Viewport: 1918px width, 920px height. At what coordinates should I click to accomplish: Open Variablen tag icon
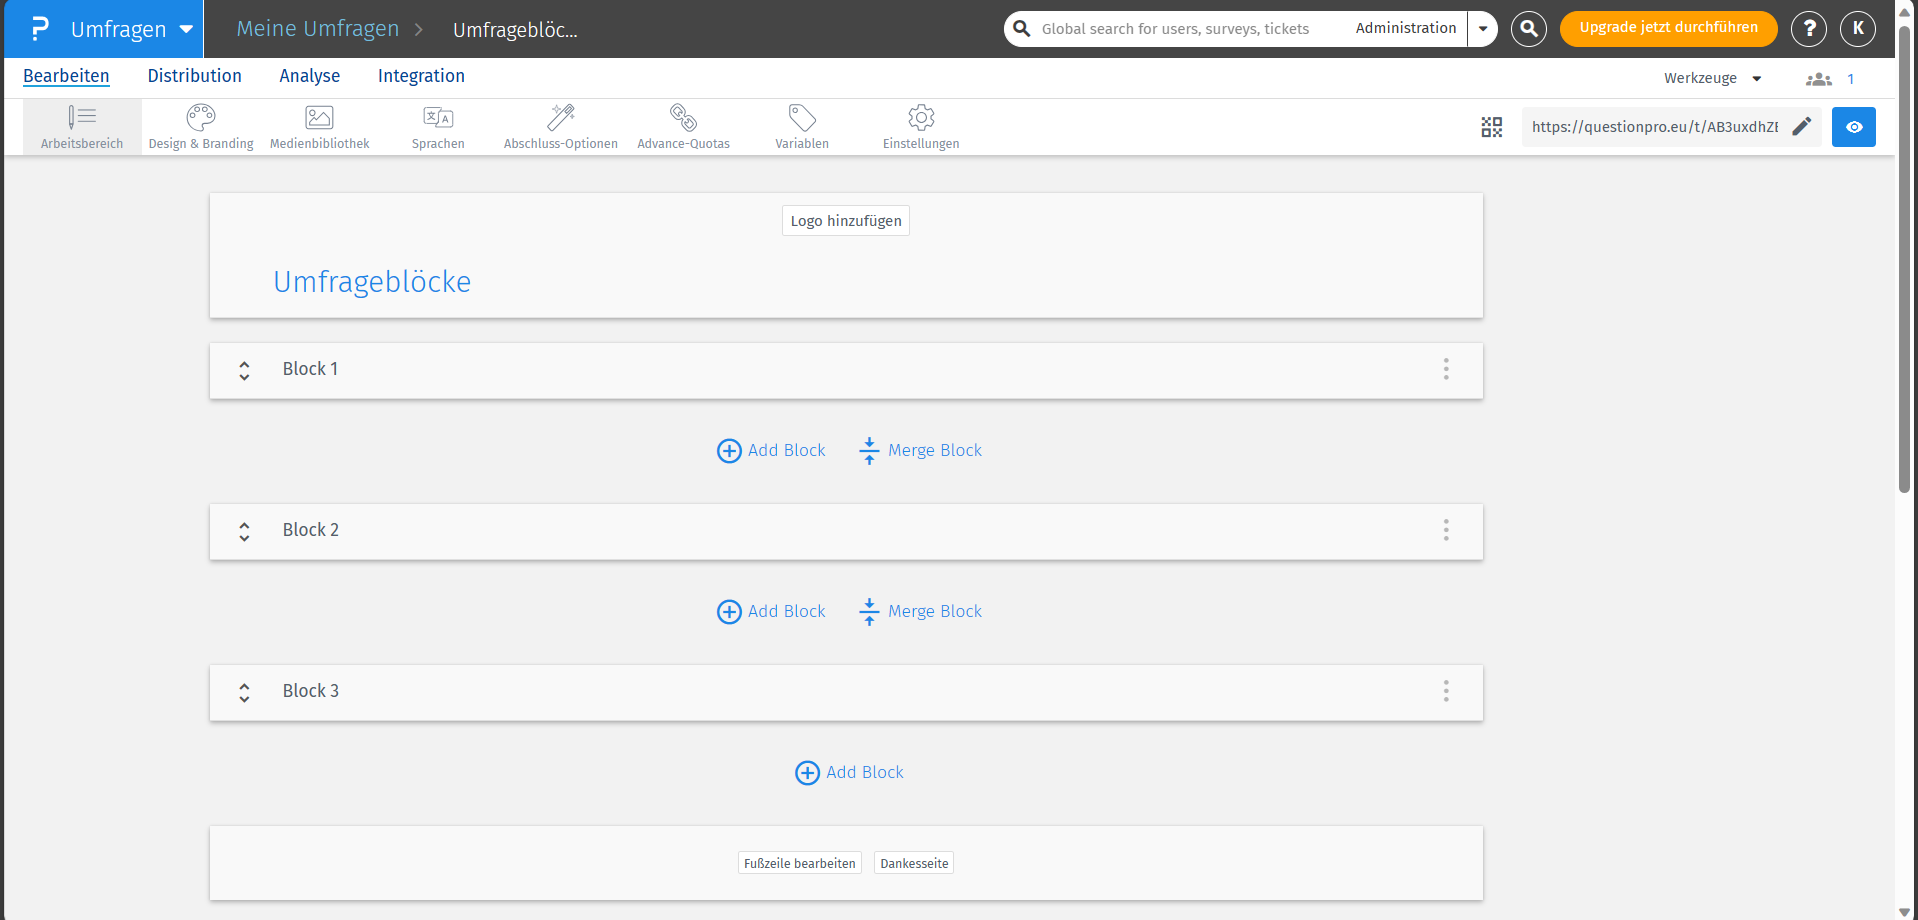coord(802,127)
